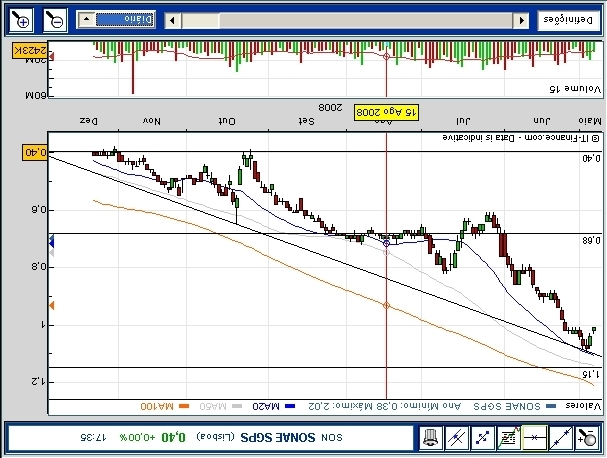Image resolution: width=607 pixels, height=458 pixels.
Task: Click the IT-Finance.com data indicative notice
Action: pos(521,138)
